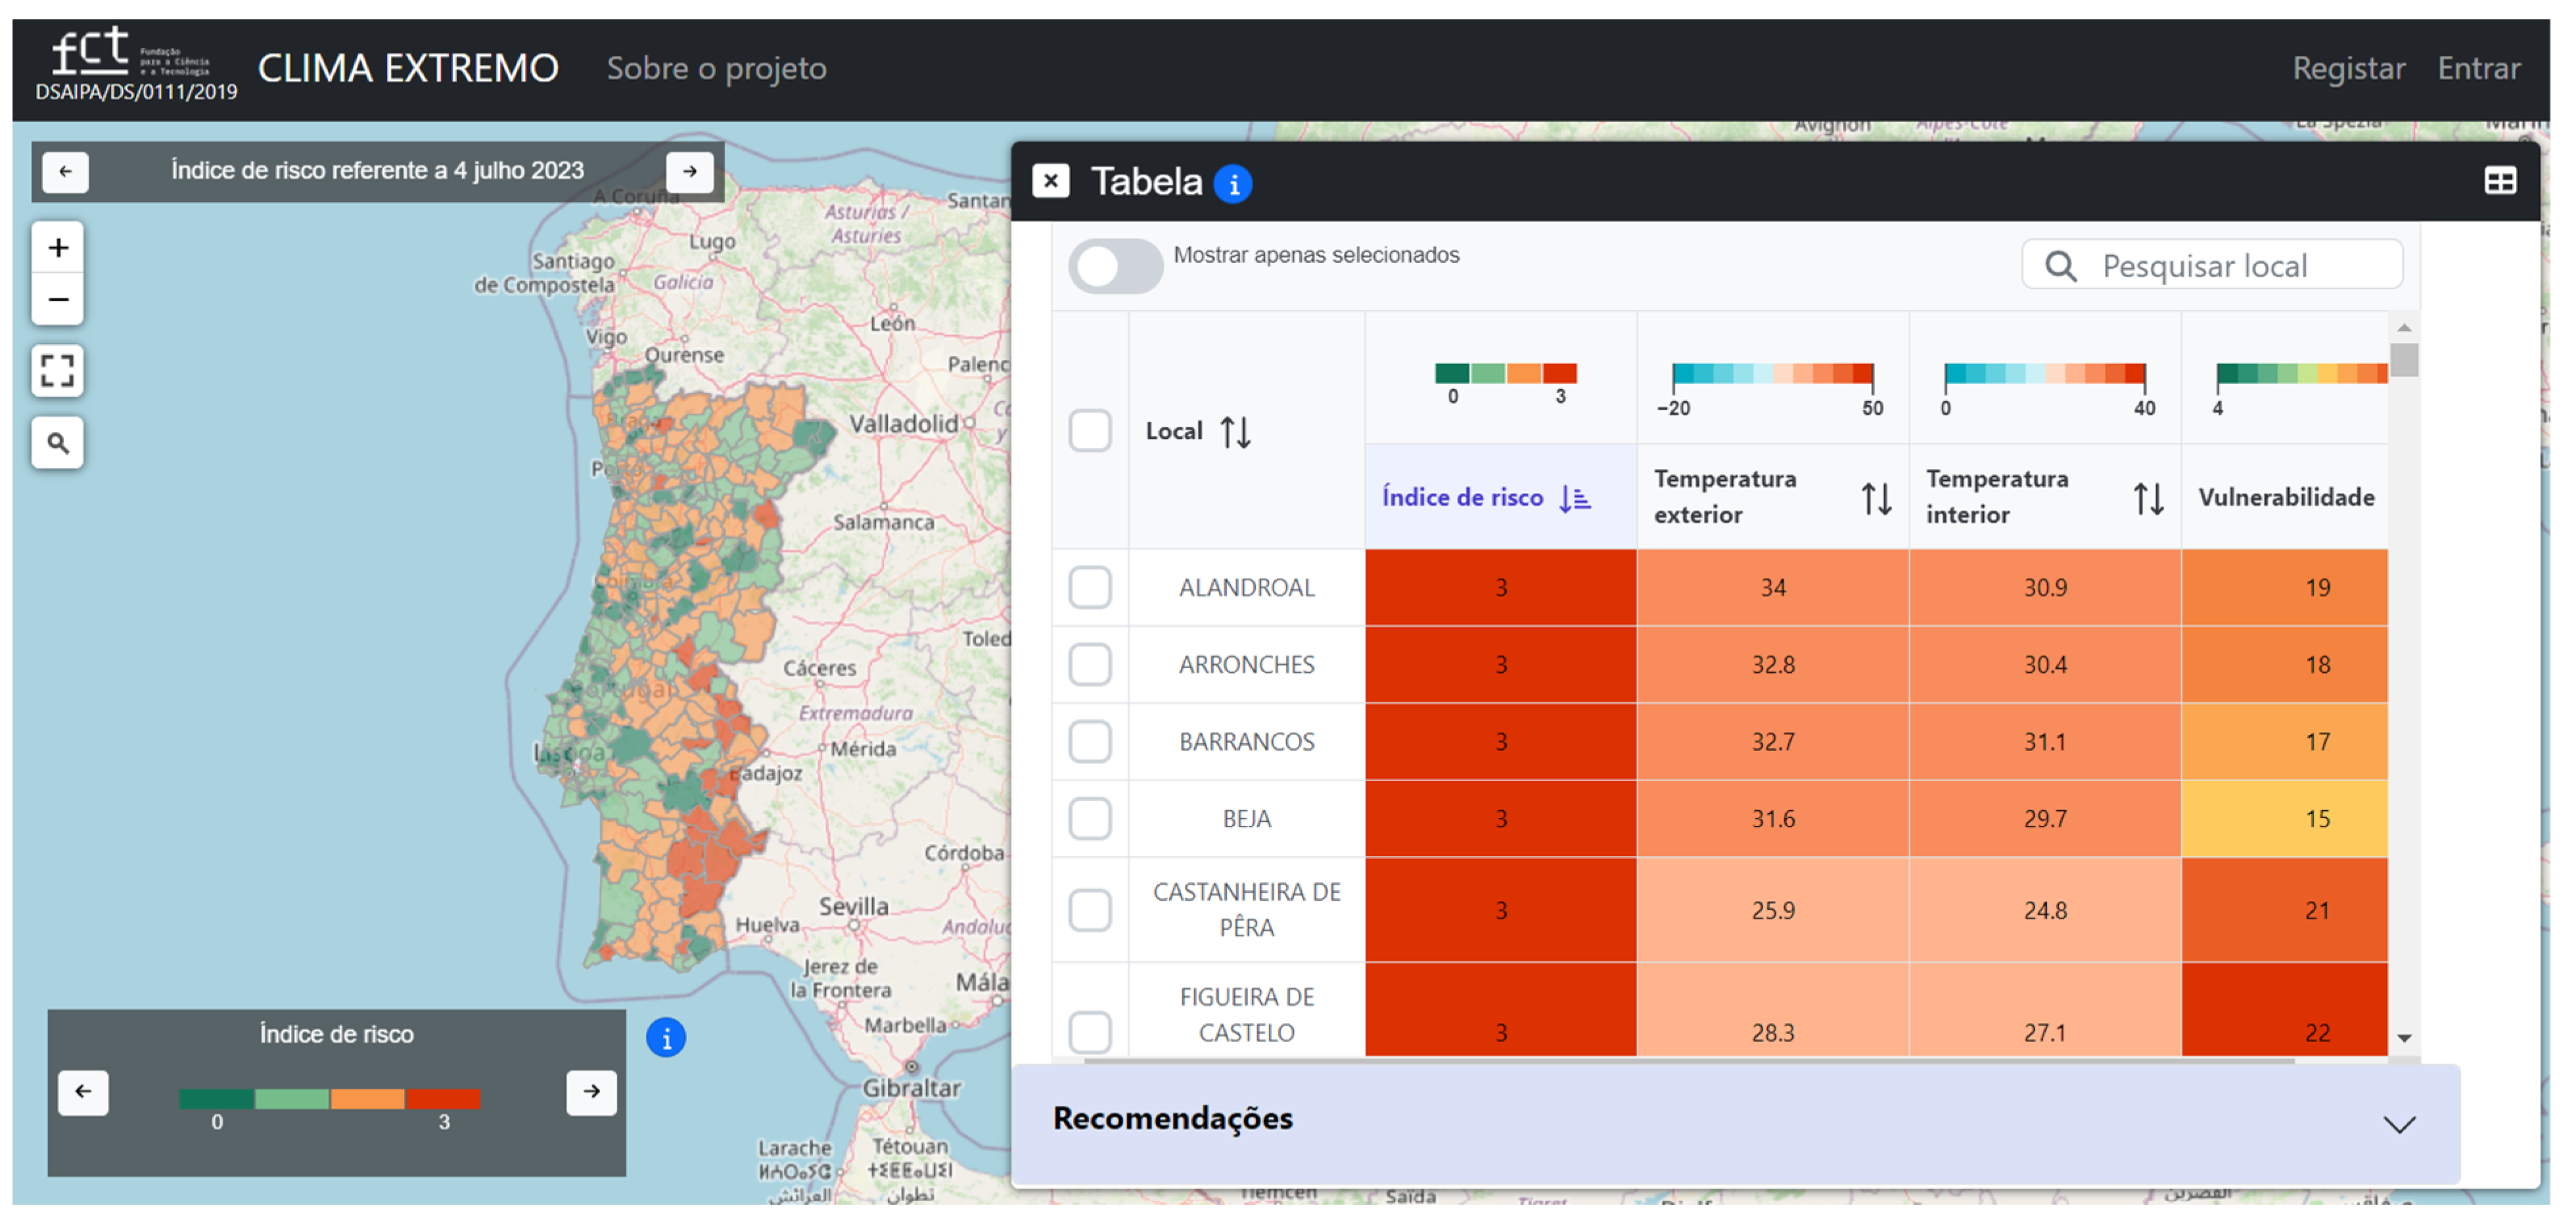Zoom in on the map

[x=58, y=247]
